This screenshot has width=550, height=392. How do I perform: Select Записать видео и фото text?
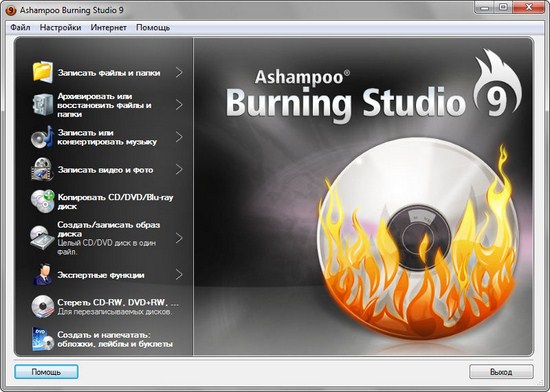105,170
